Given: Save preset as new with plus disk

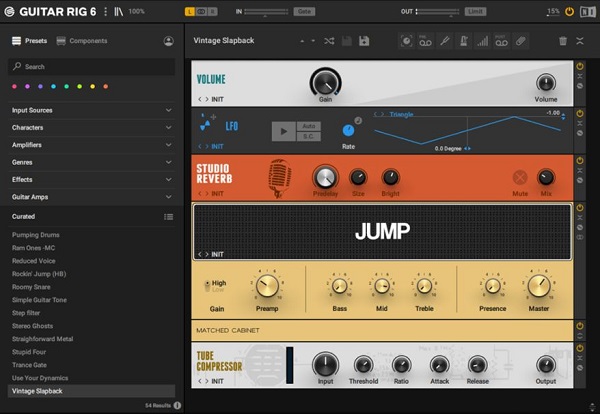Looking at the screenshot, I should [x=364, y=41].
